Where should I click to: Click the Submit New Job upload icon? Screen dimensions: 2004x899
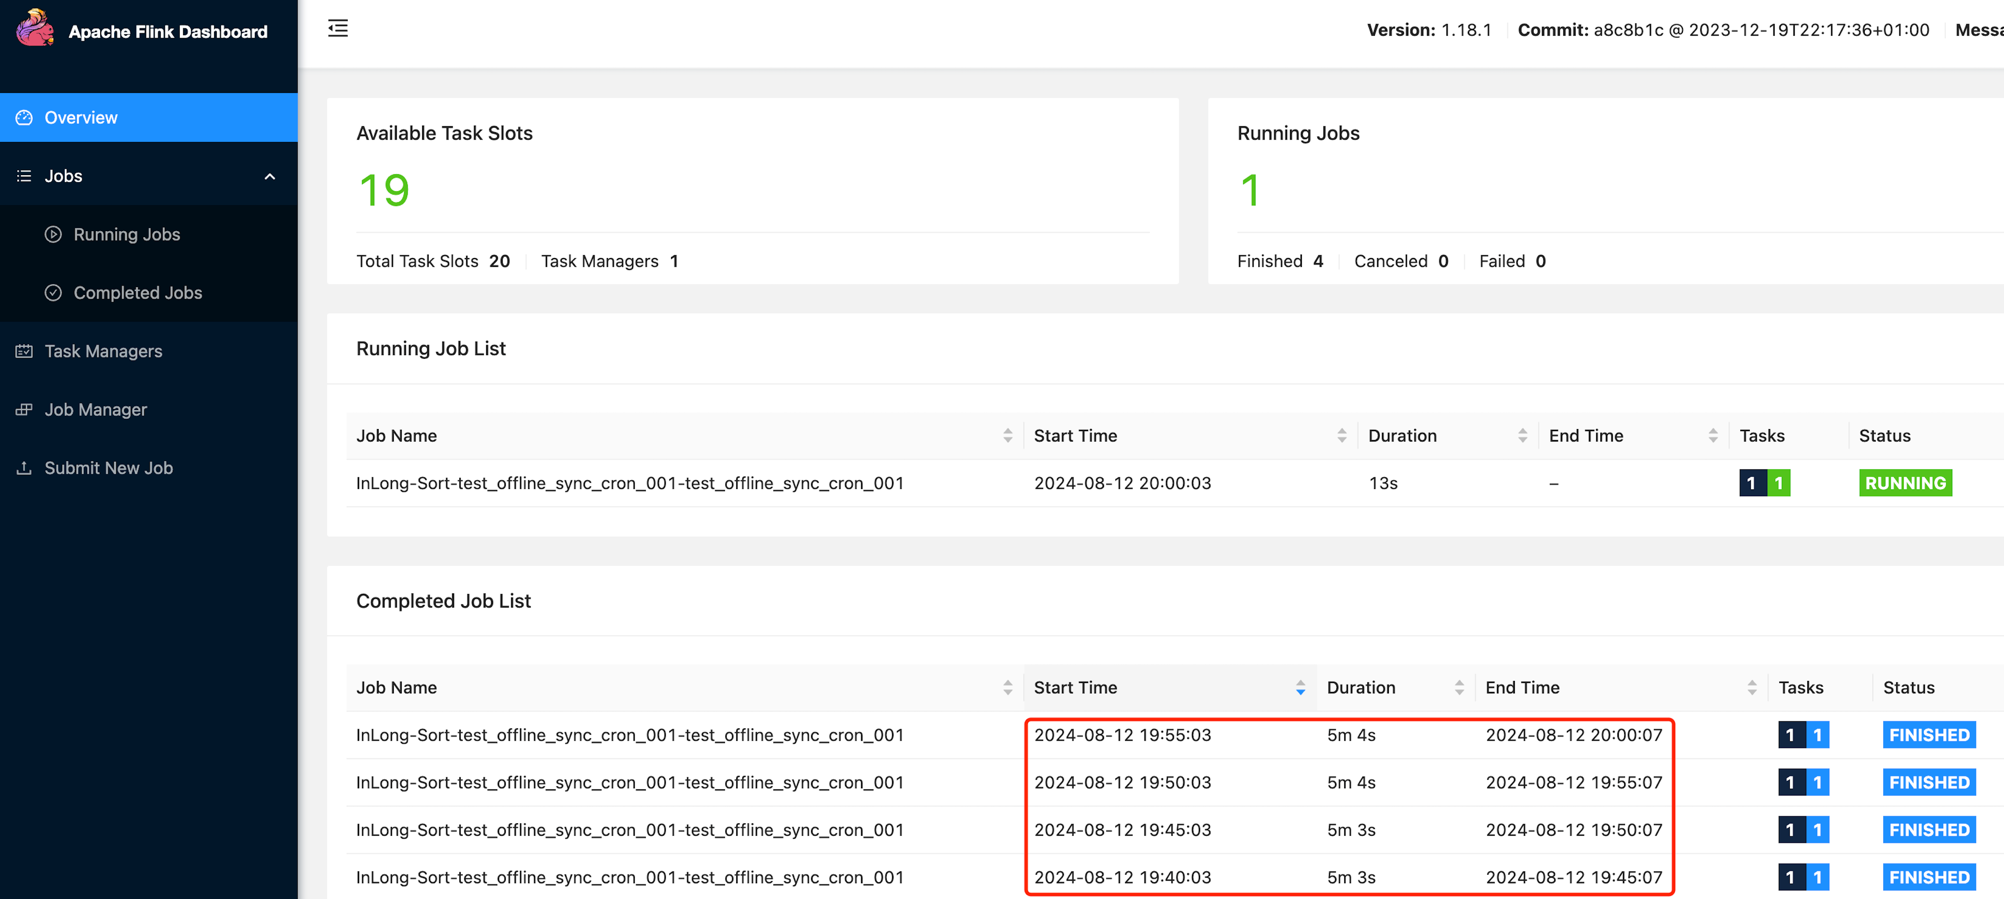pos(24,468)
